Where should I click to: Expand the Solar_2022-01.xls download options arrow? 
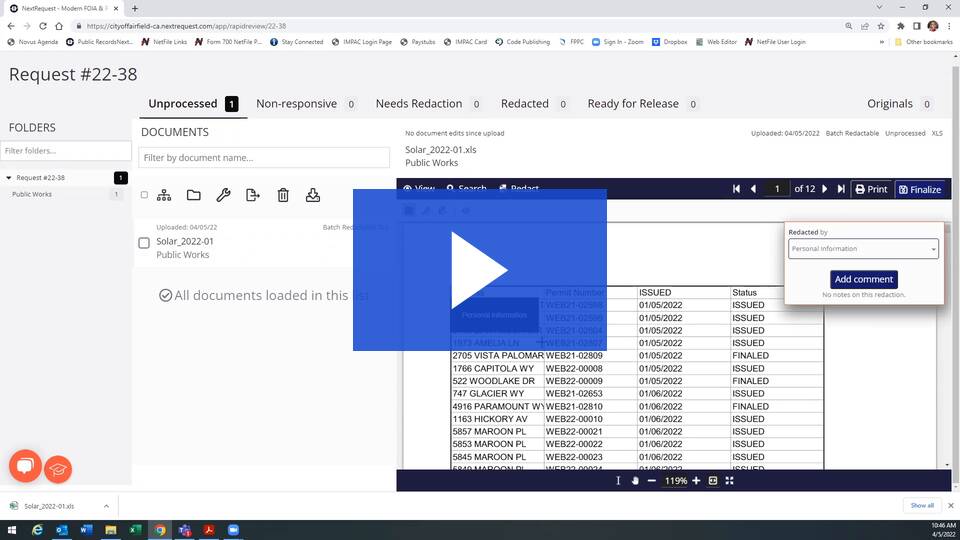[106, 506]
